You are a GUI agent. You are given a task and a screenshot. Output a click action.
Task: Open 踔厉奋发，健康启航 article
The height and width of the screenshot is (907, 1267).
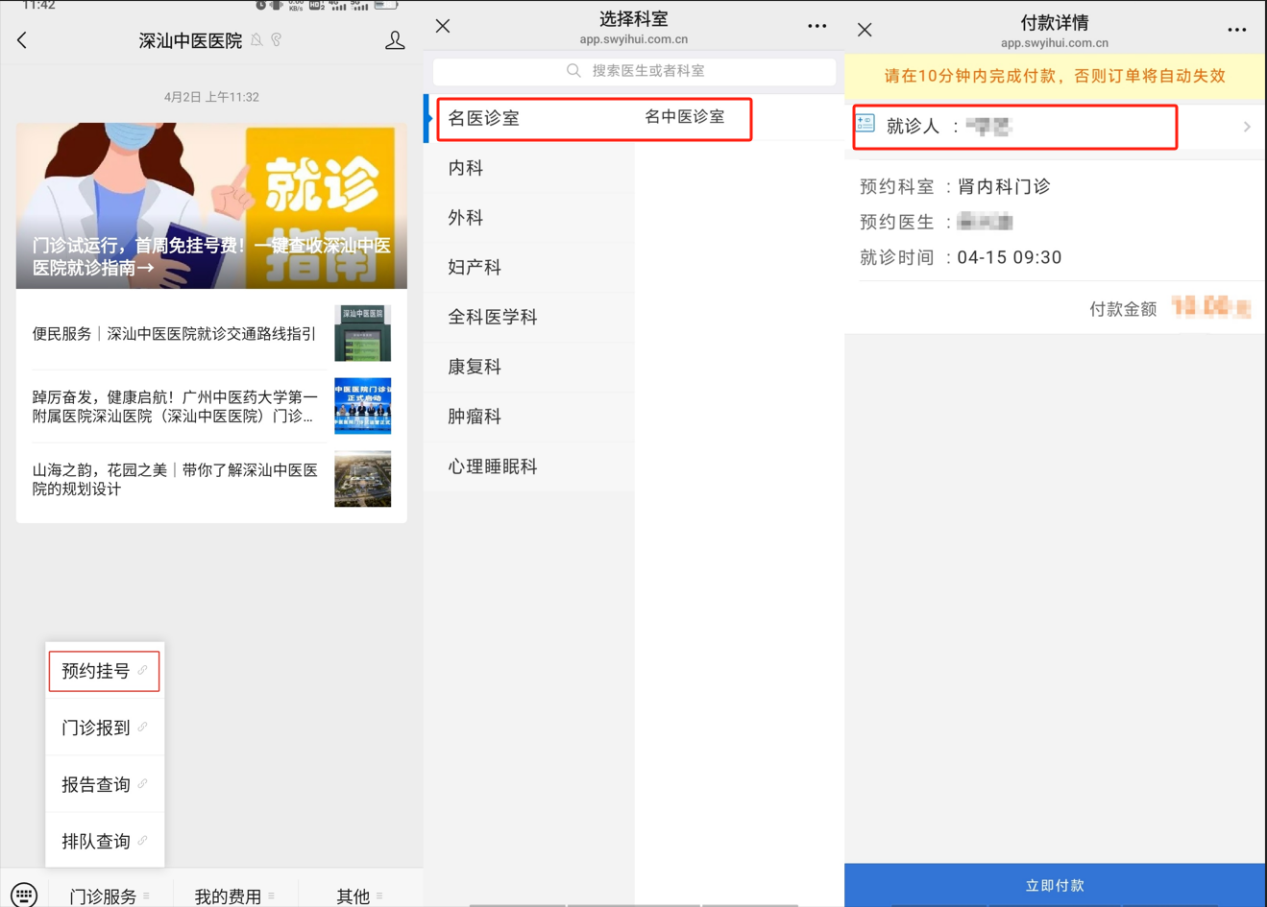pos(211,406)
